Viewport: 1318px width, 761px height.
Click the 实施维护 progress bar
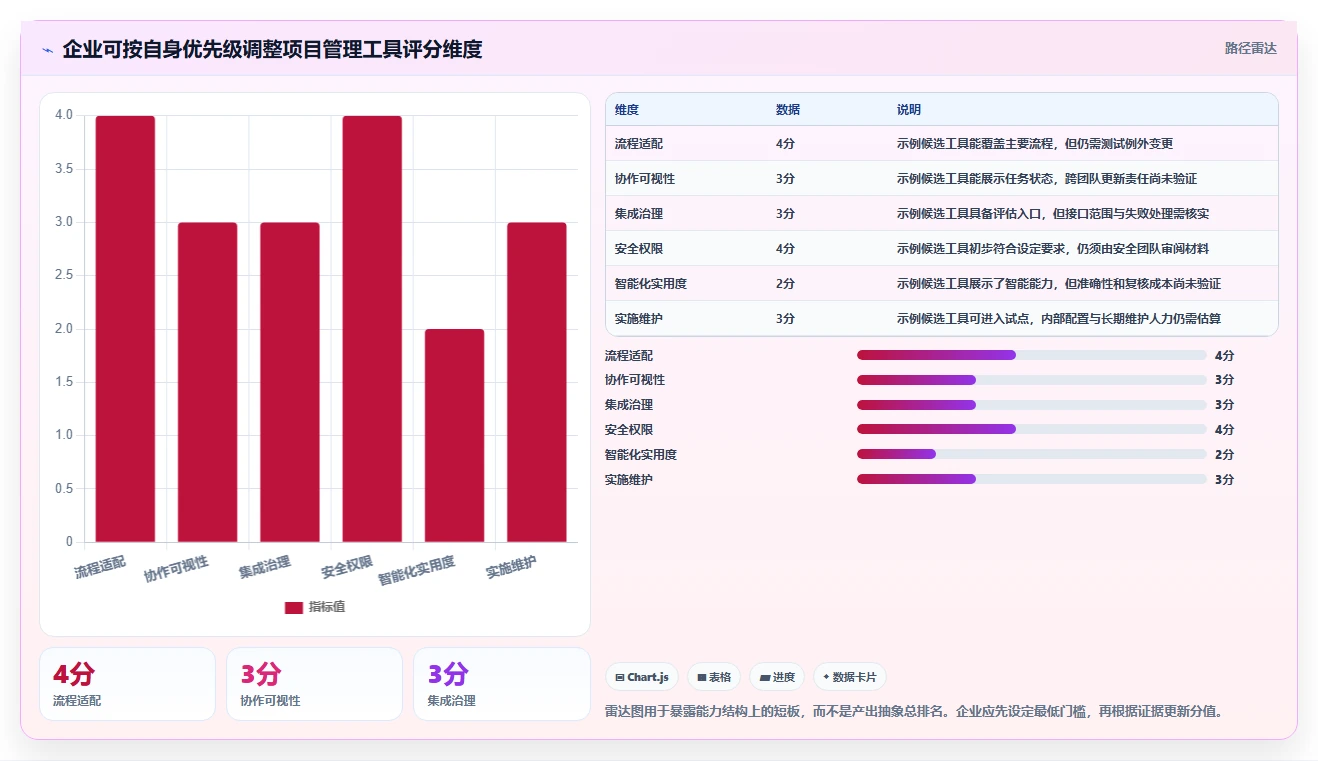point(1032,479)
